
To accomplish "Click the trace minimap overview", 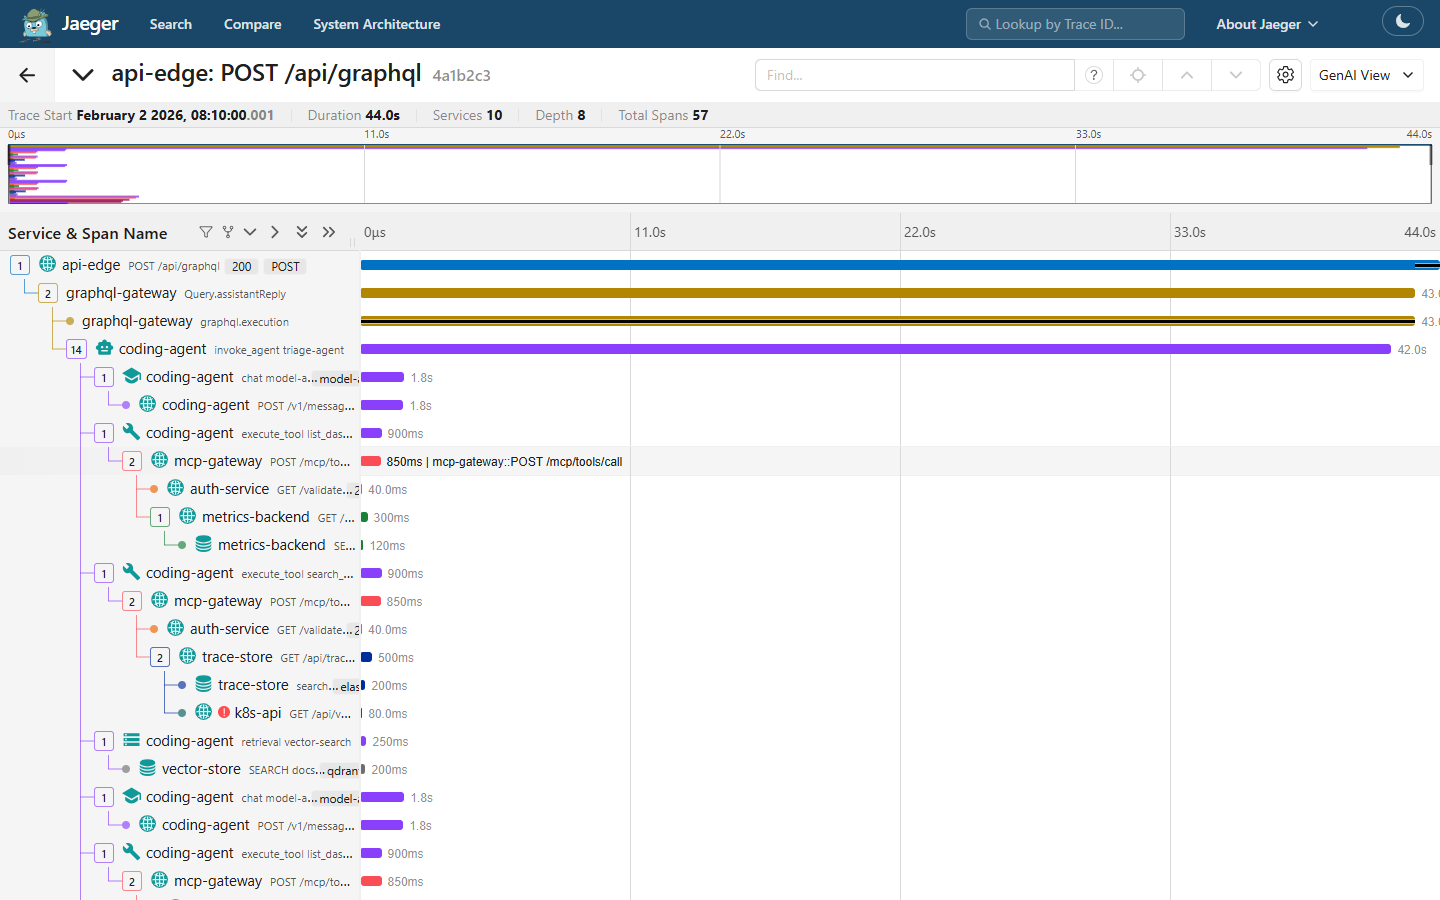I will pos(720,174).
